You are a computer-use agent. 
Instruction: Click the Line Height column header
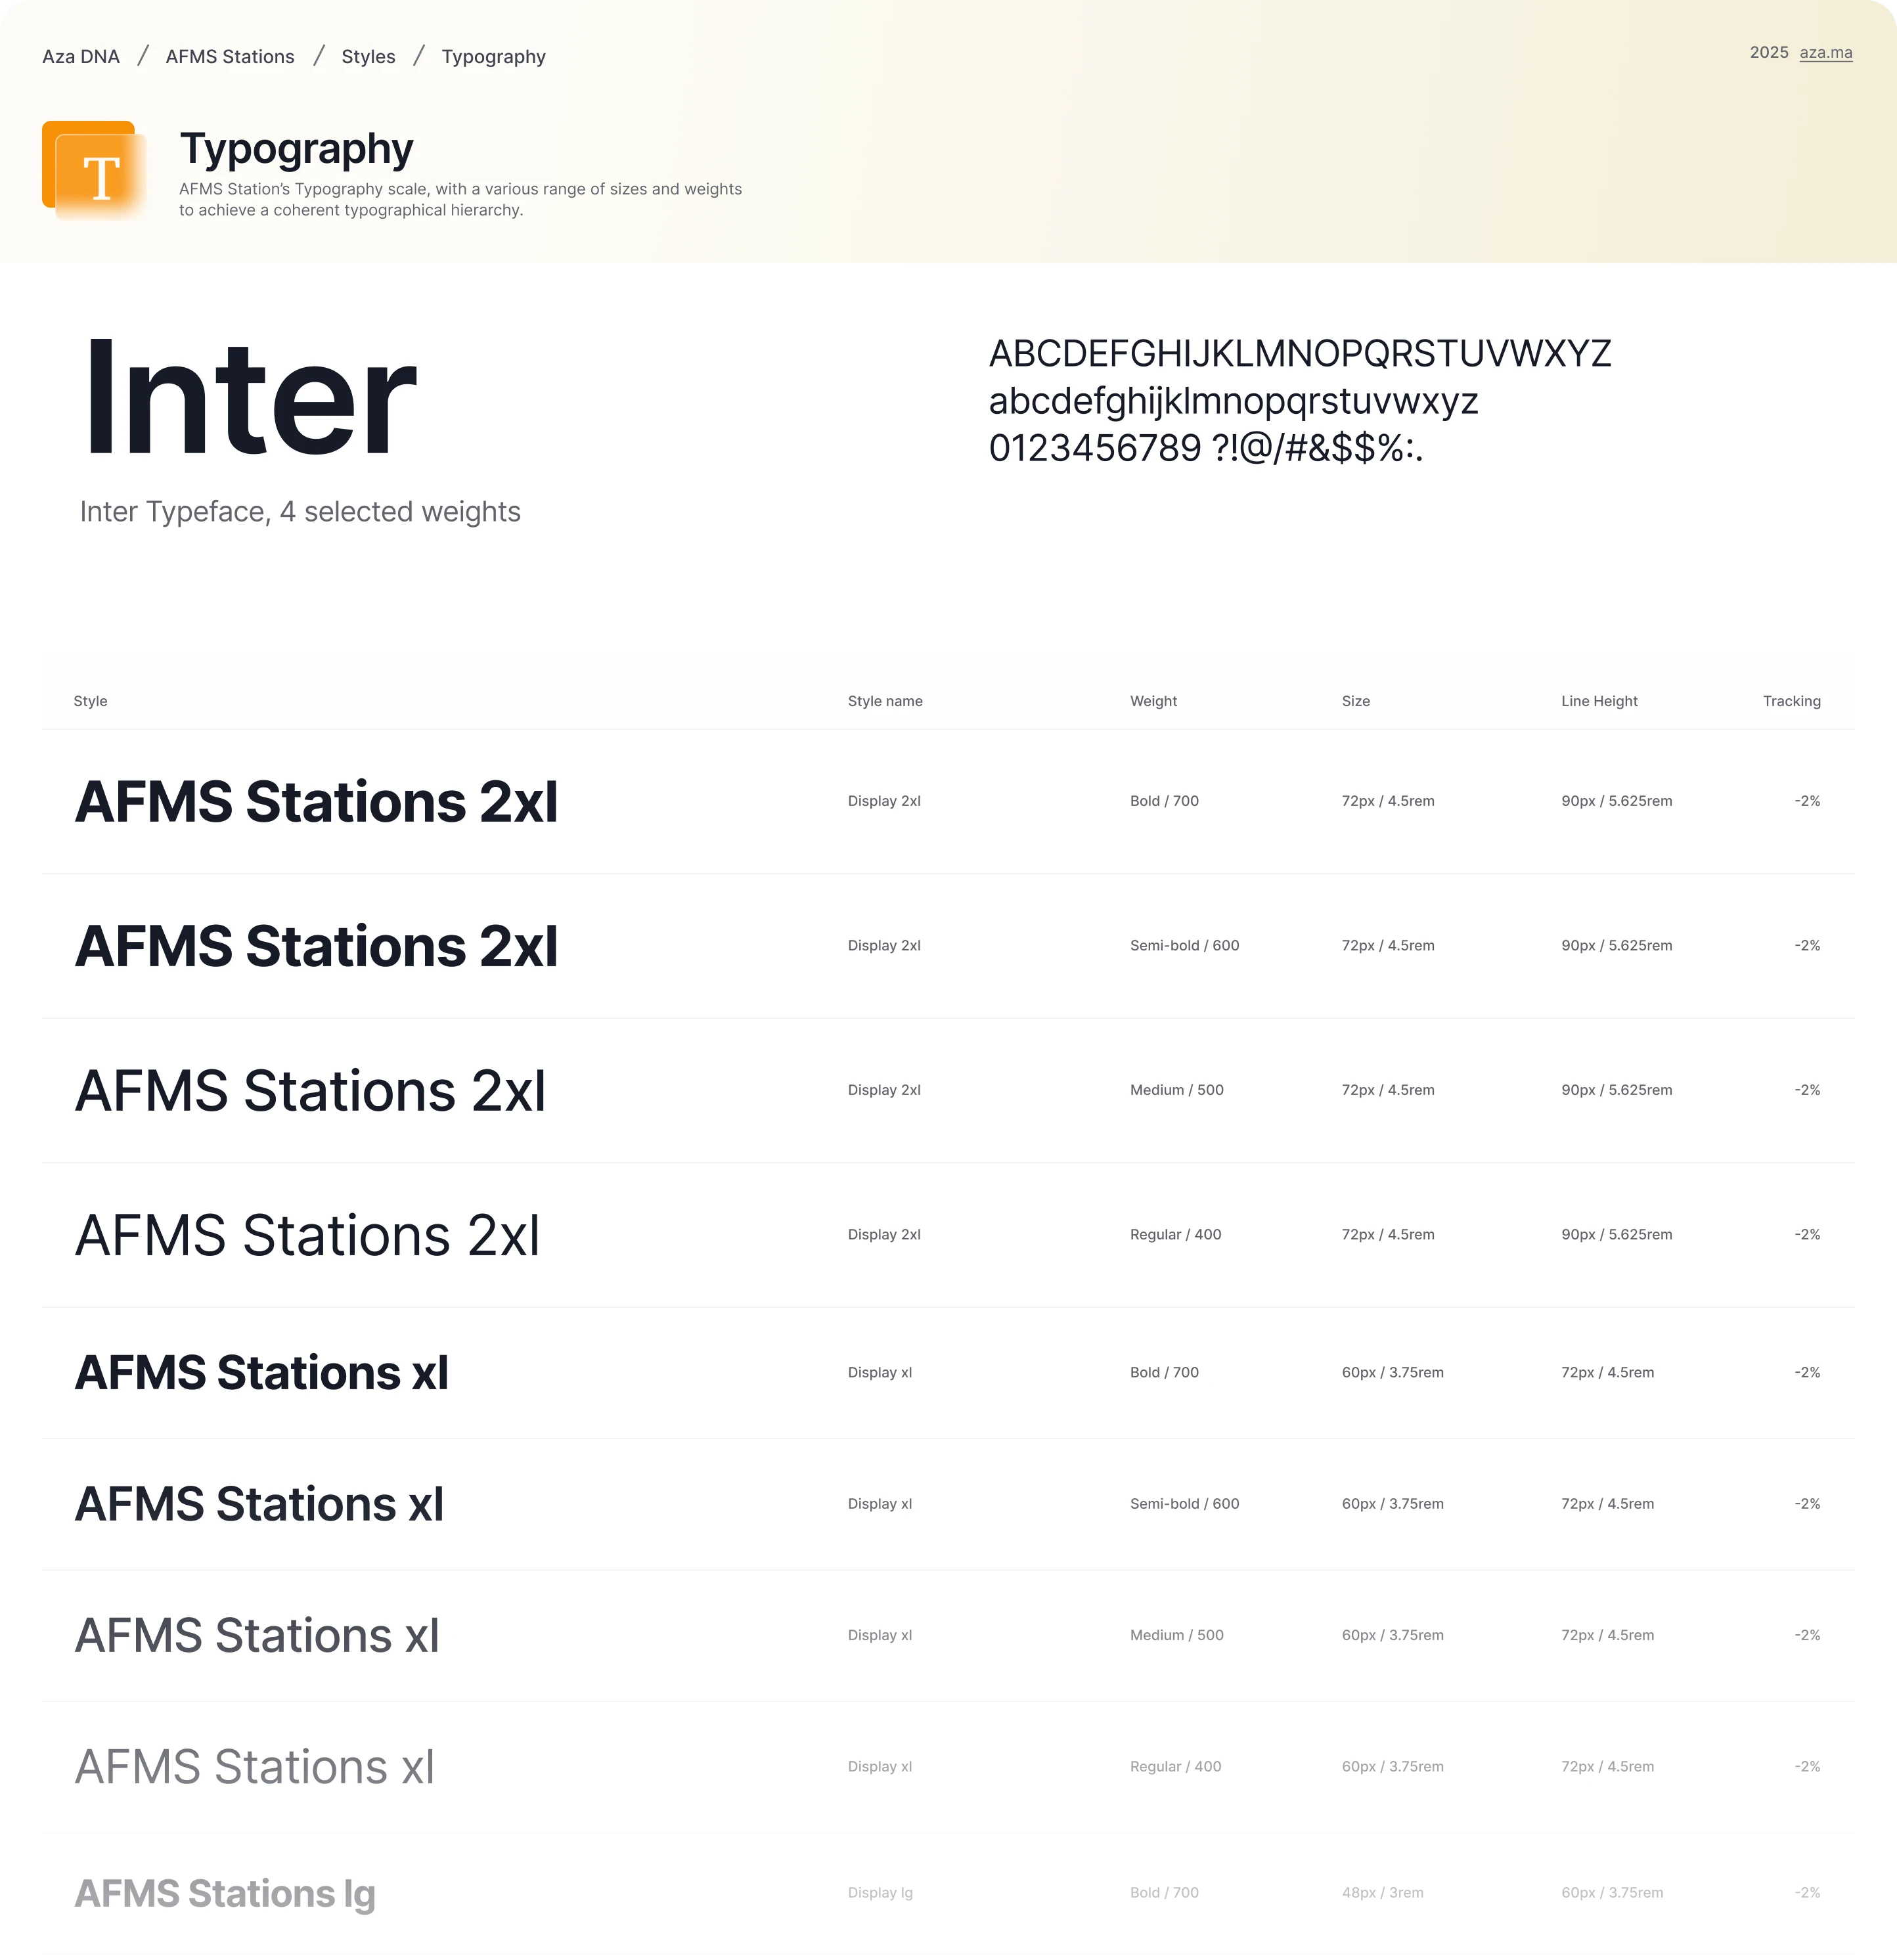(x=1598, y=701)
